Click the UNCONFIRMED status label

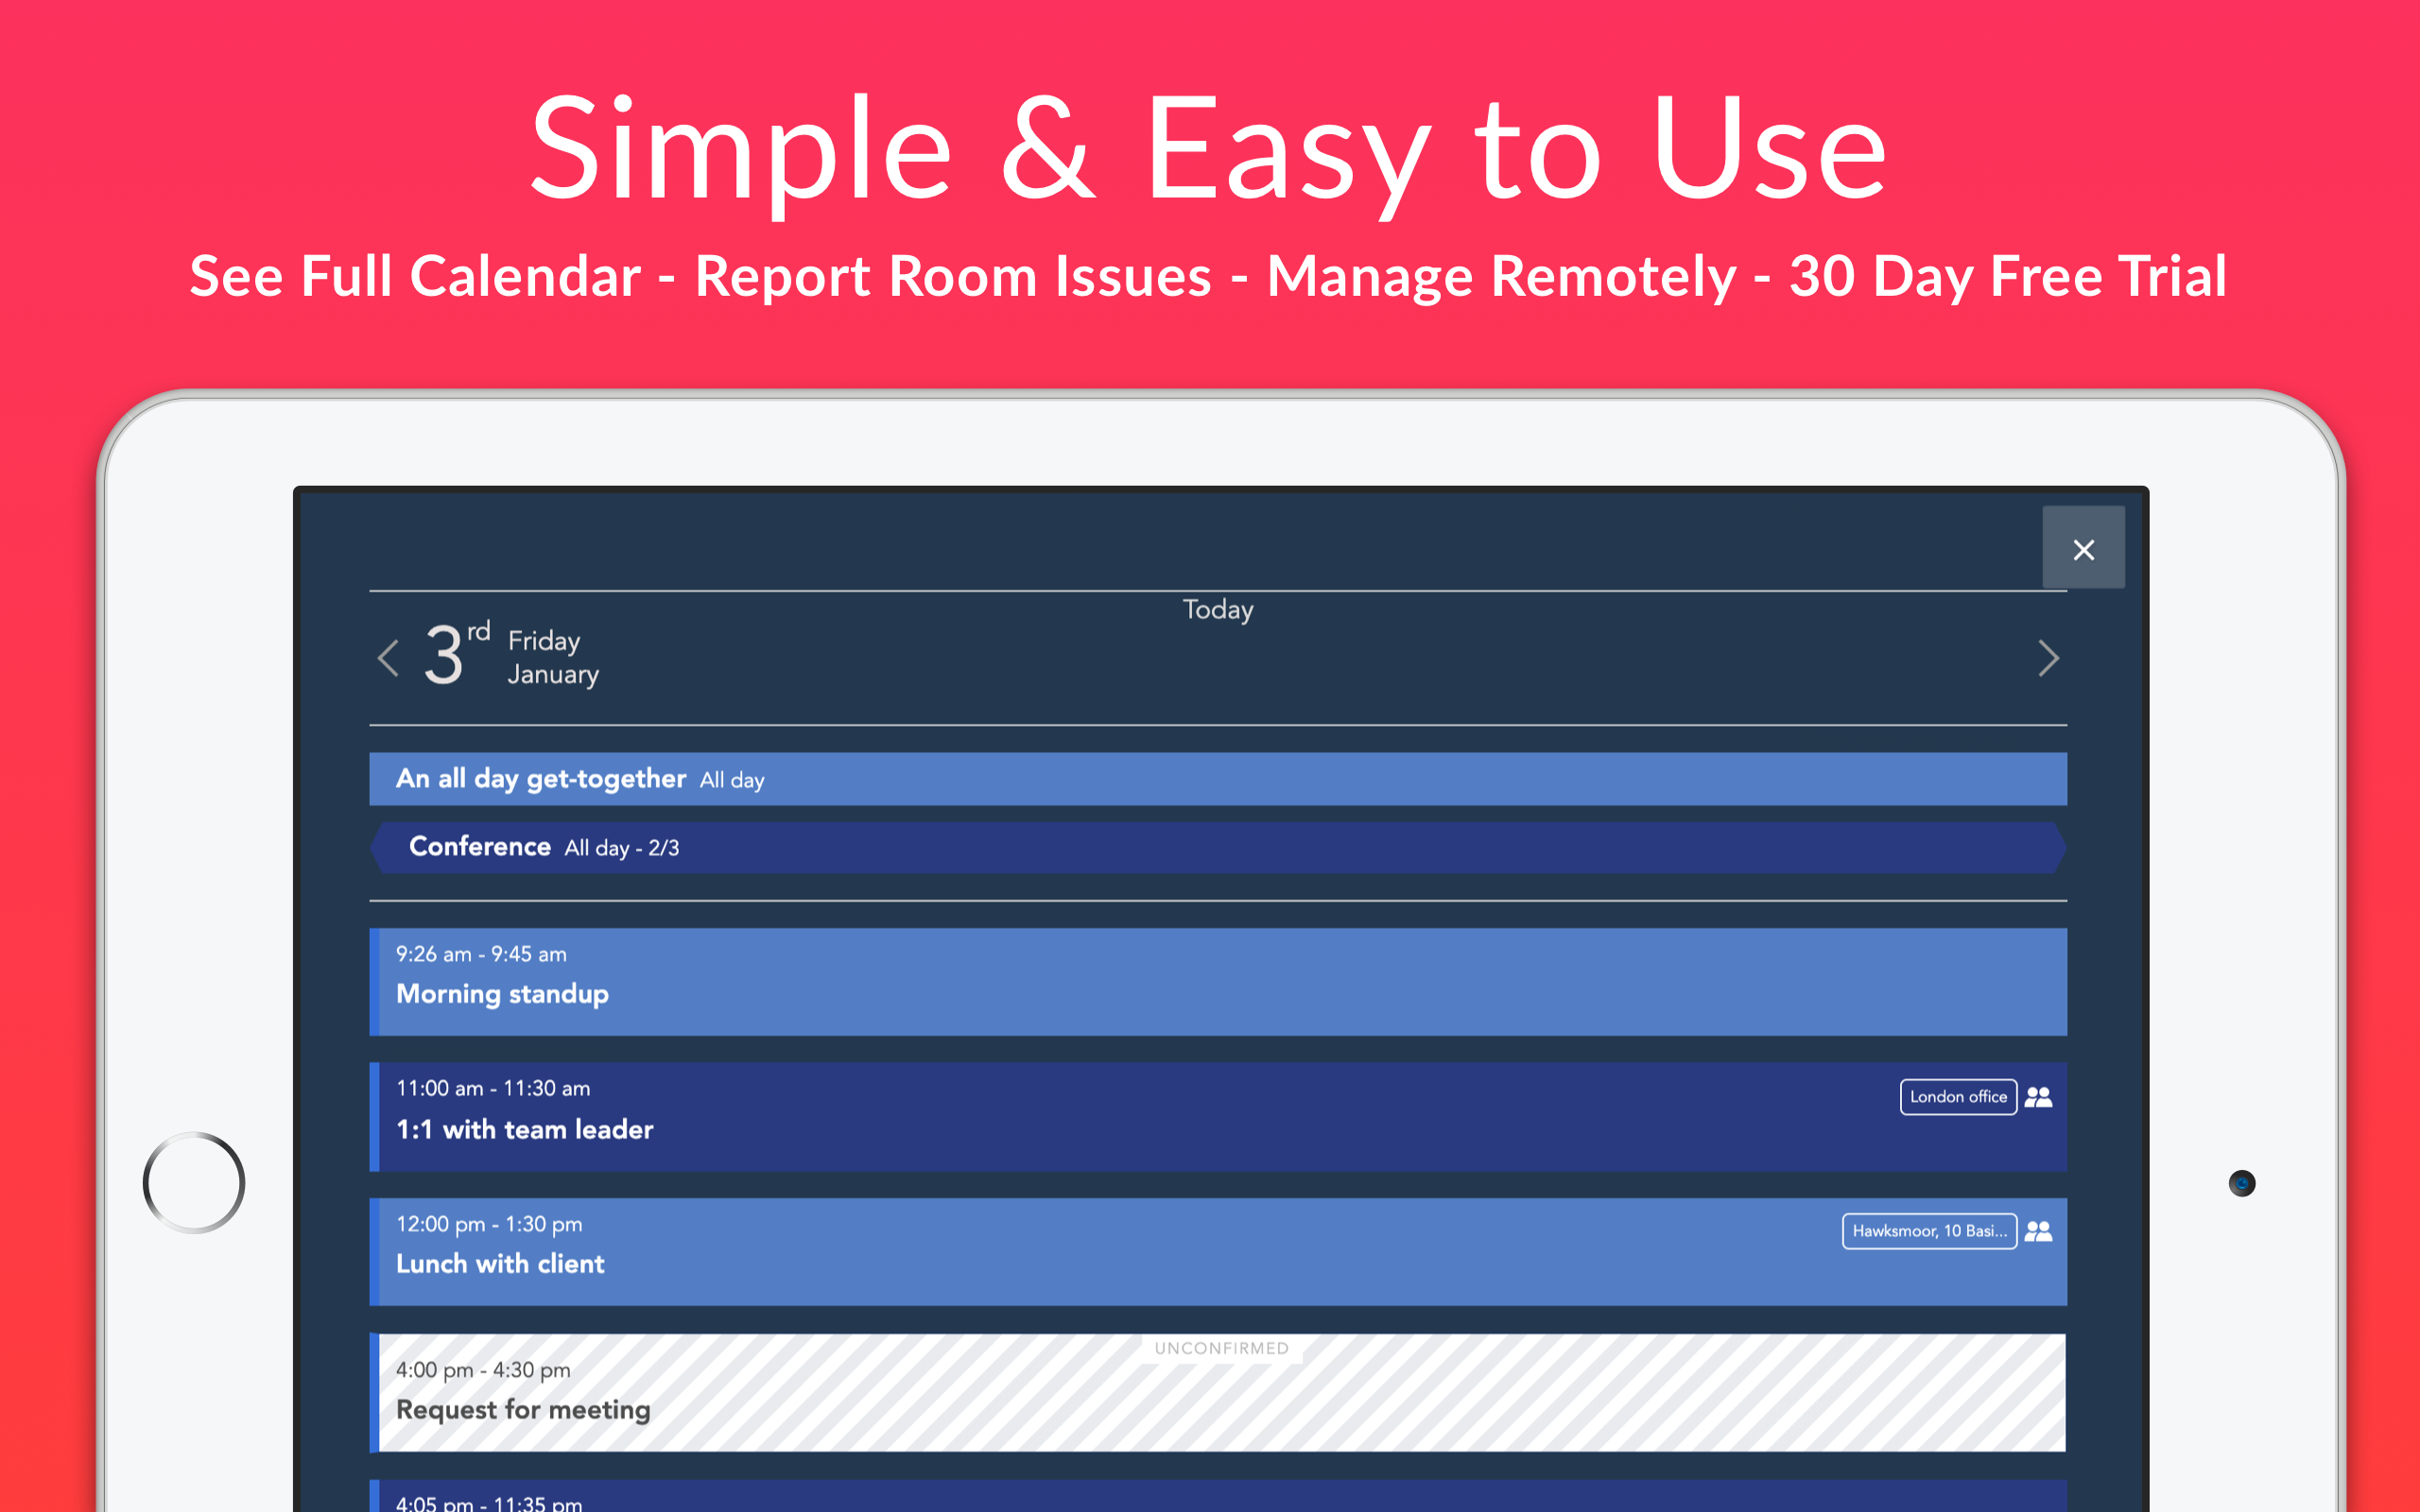coord(1221,1348)
